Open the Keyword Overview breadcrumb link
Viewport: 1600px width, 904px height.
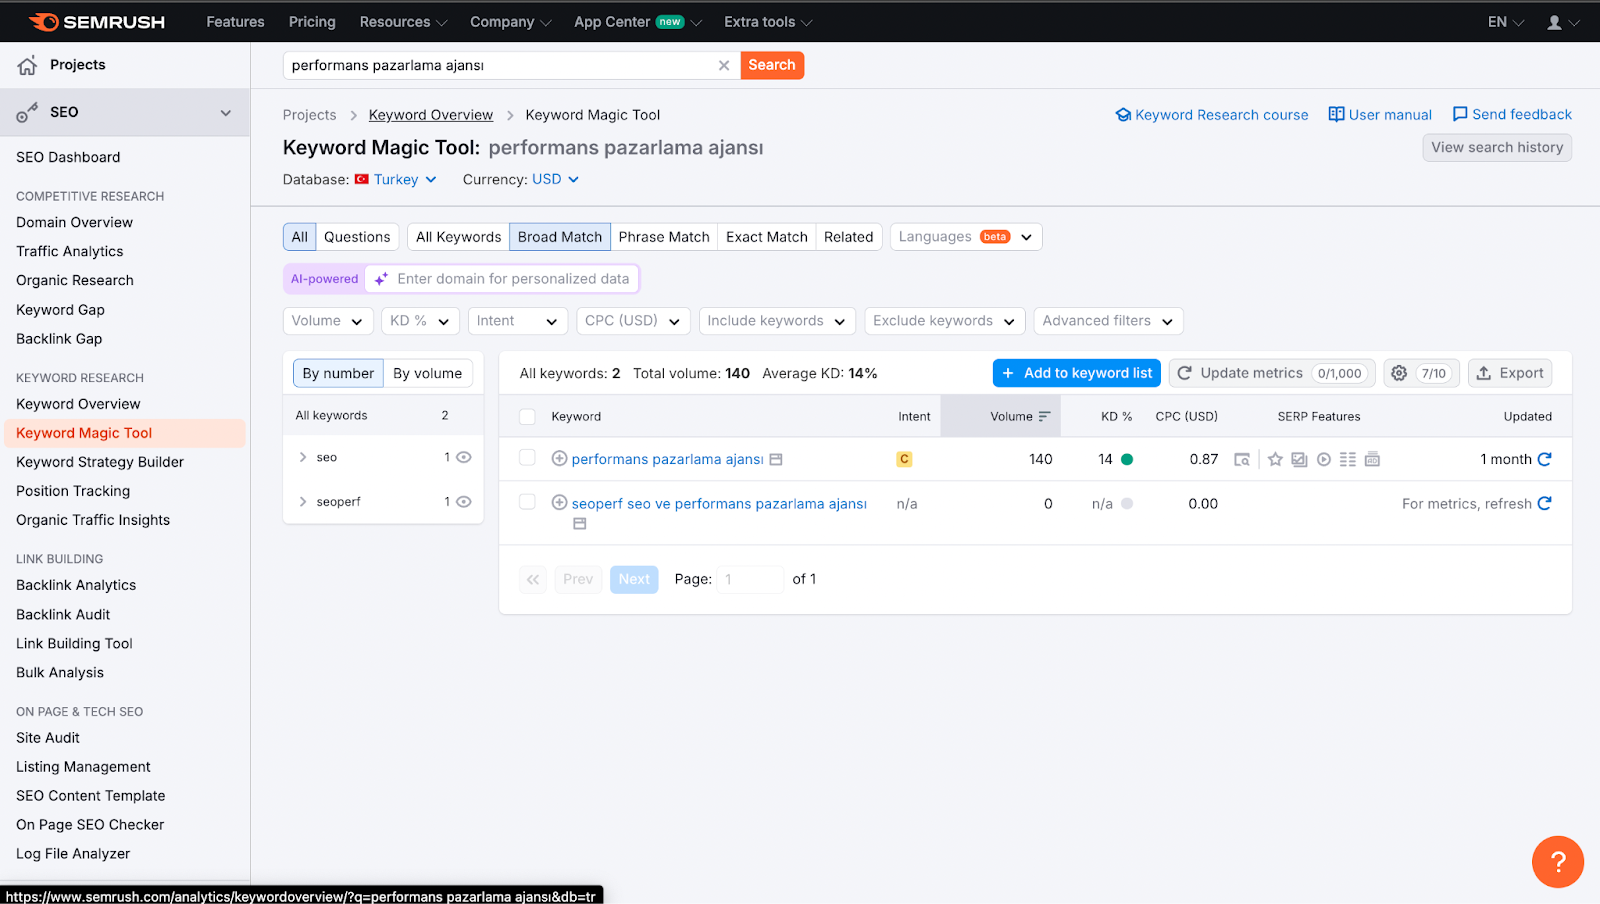[431, 115]
